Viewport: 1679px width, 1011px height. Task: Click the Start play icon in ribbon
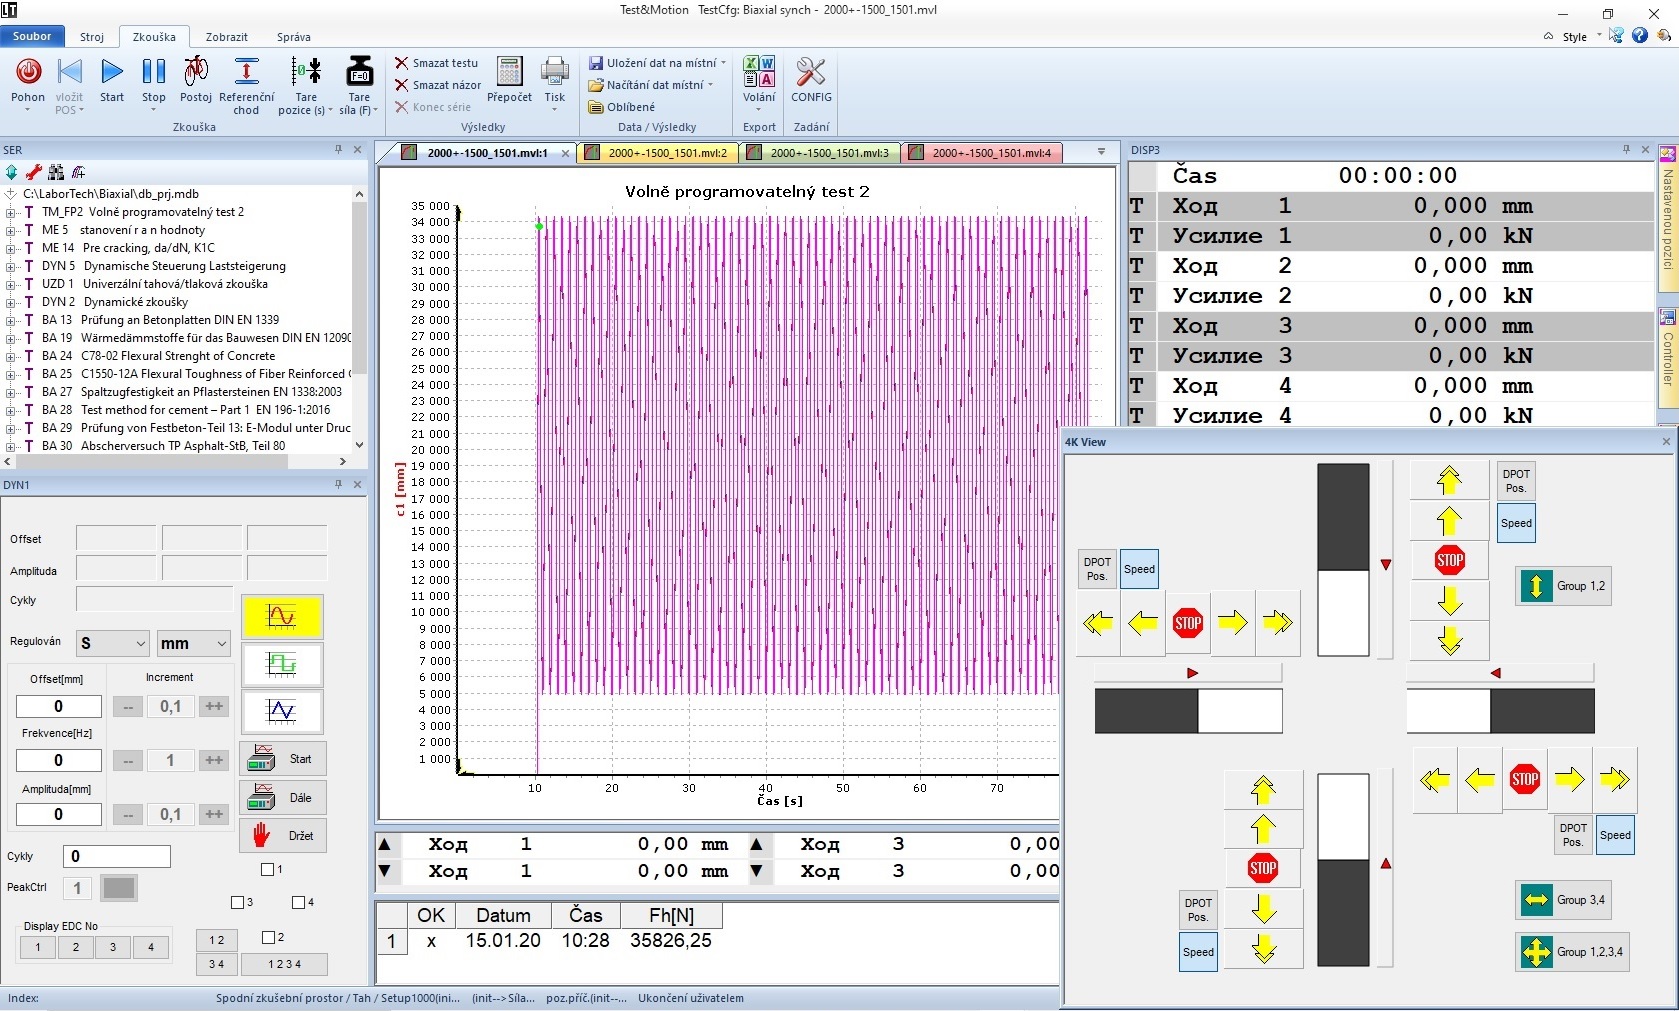click(x=112, y=71)
